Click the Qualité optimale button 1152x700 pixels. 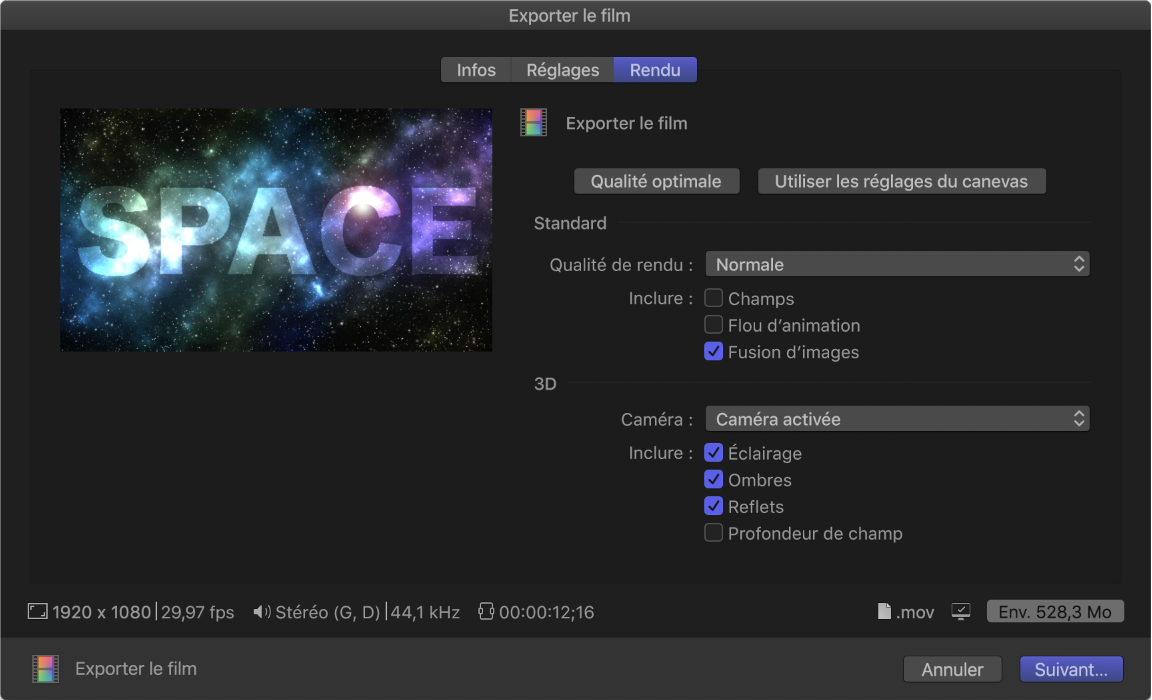coord(656,181)
